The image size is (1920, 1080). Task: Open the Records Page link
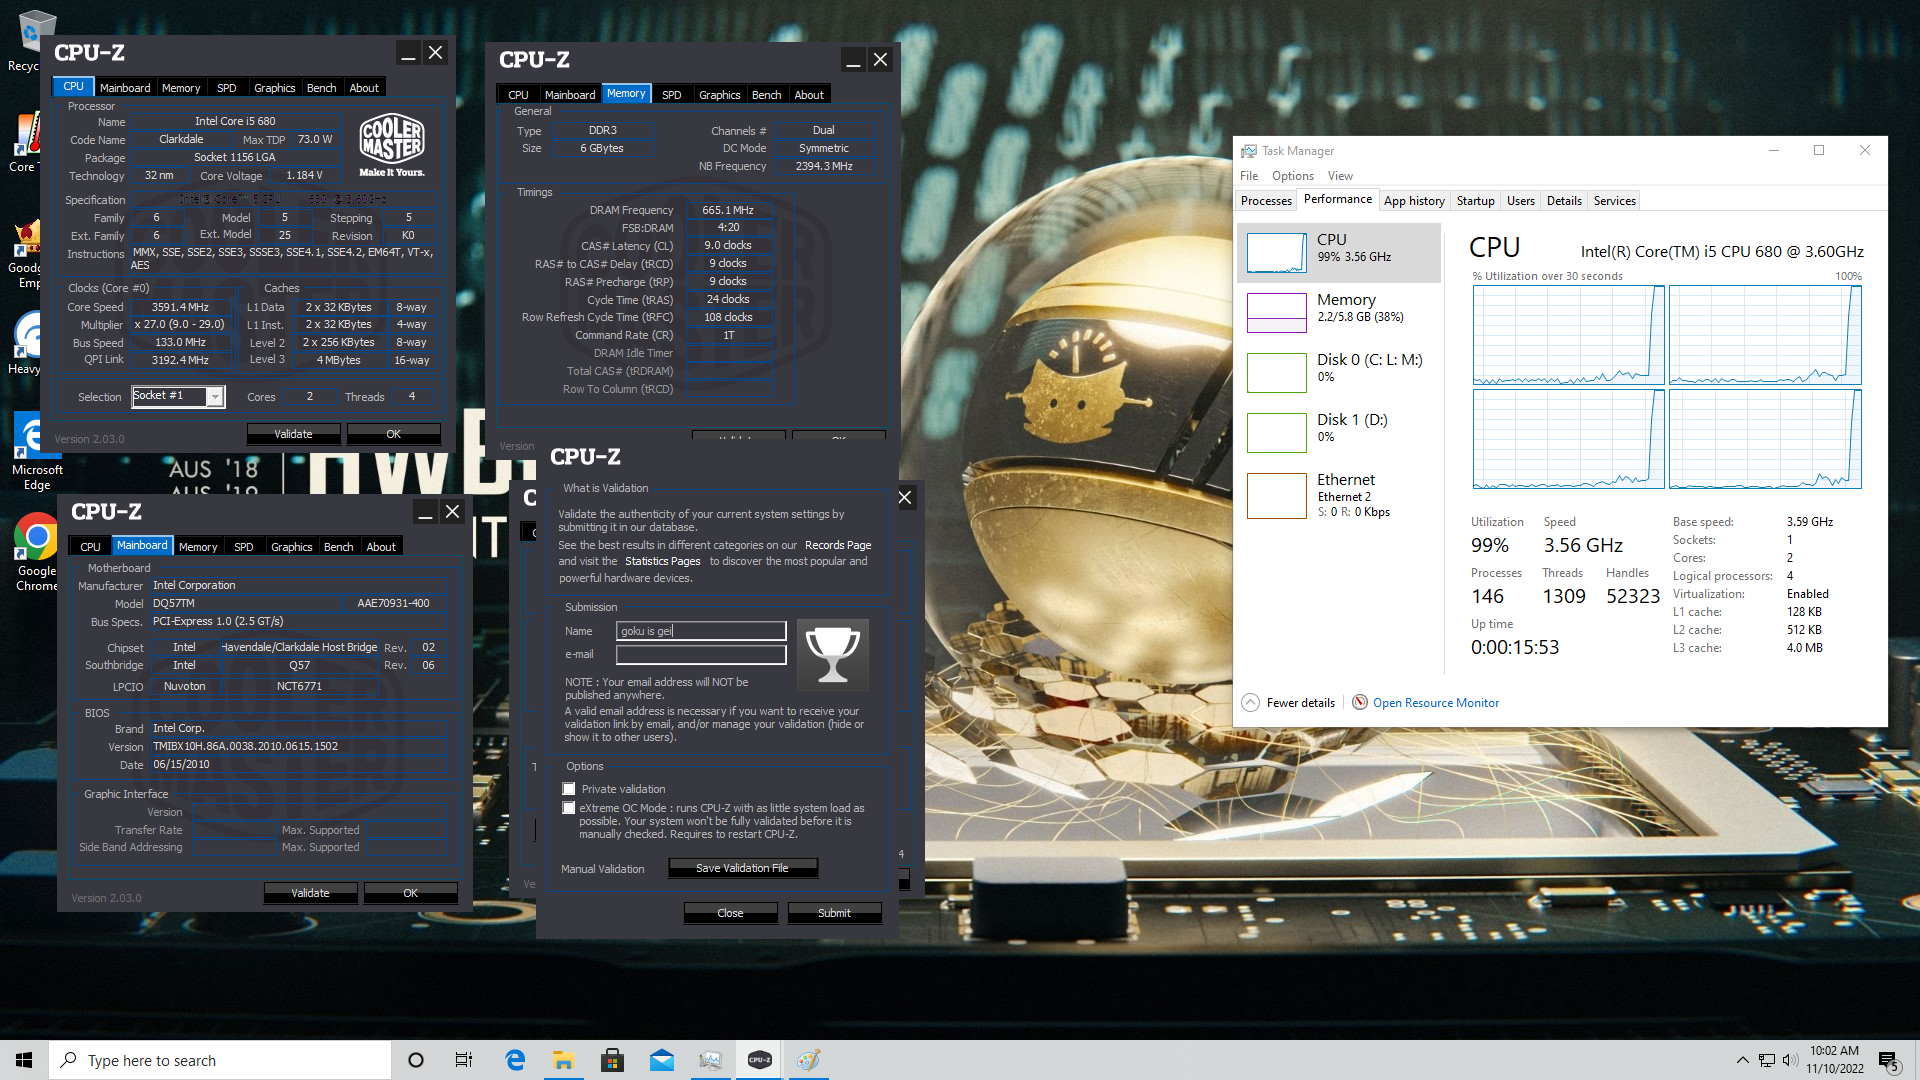(838, 545)
